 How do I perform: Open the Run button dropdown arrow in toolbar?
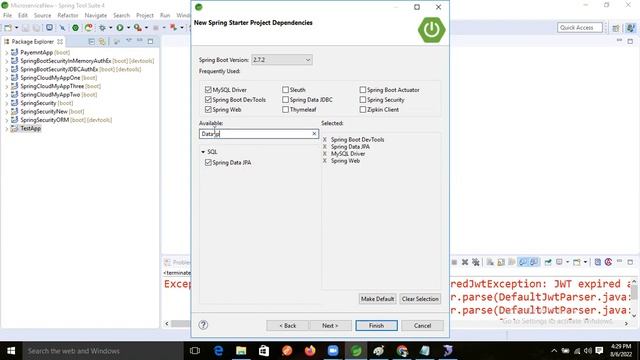click(128, 28)
